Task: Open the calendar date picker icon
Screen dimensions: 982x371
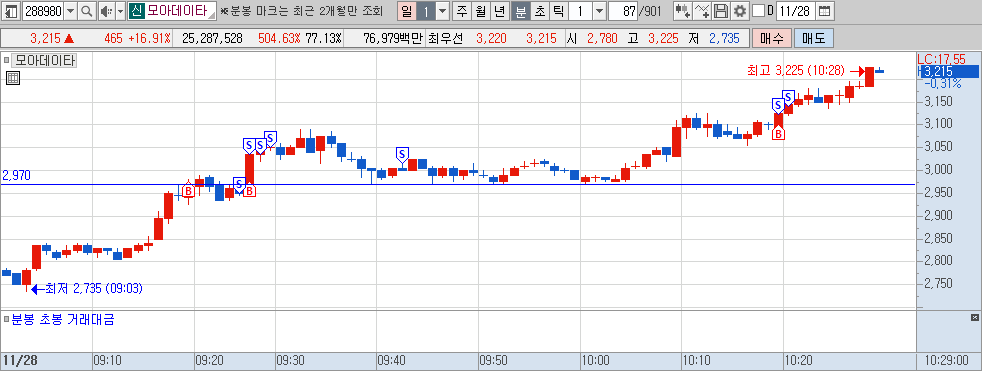Action: [825, 11]
